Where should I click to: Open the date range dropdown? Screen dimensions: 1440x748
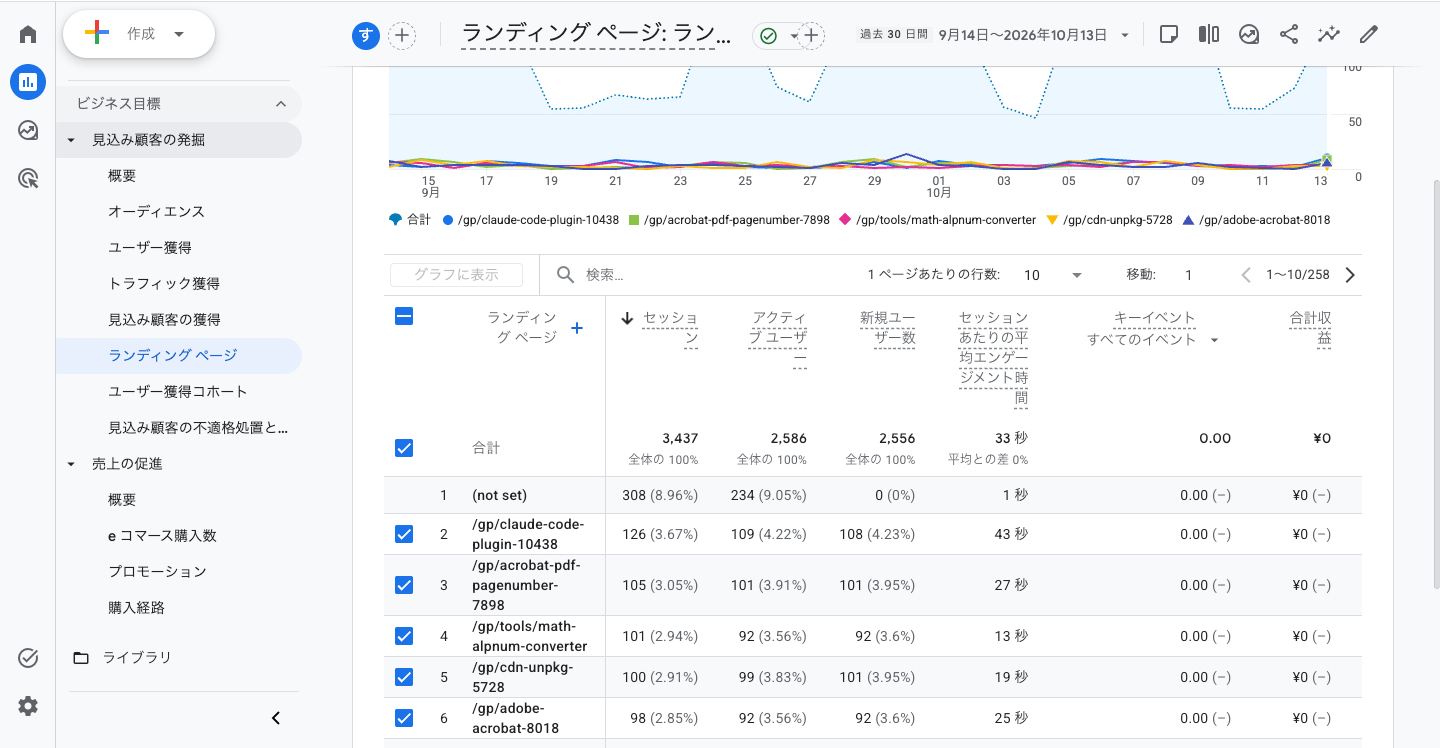(1034, 35)
